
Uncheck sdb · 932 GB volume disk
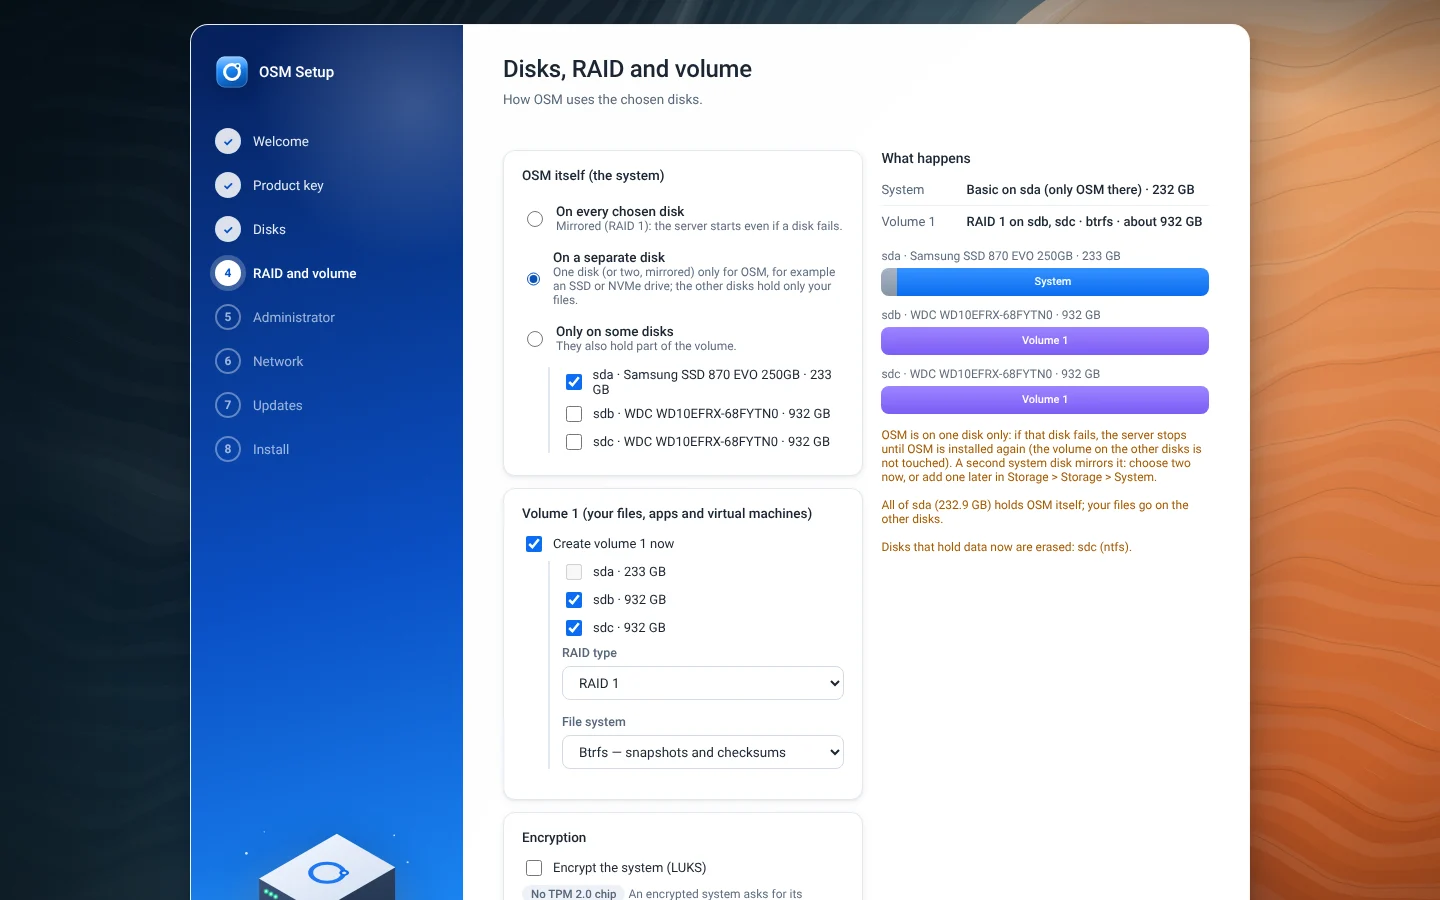pos(574,600)
